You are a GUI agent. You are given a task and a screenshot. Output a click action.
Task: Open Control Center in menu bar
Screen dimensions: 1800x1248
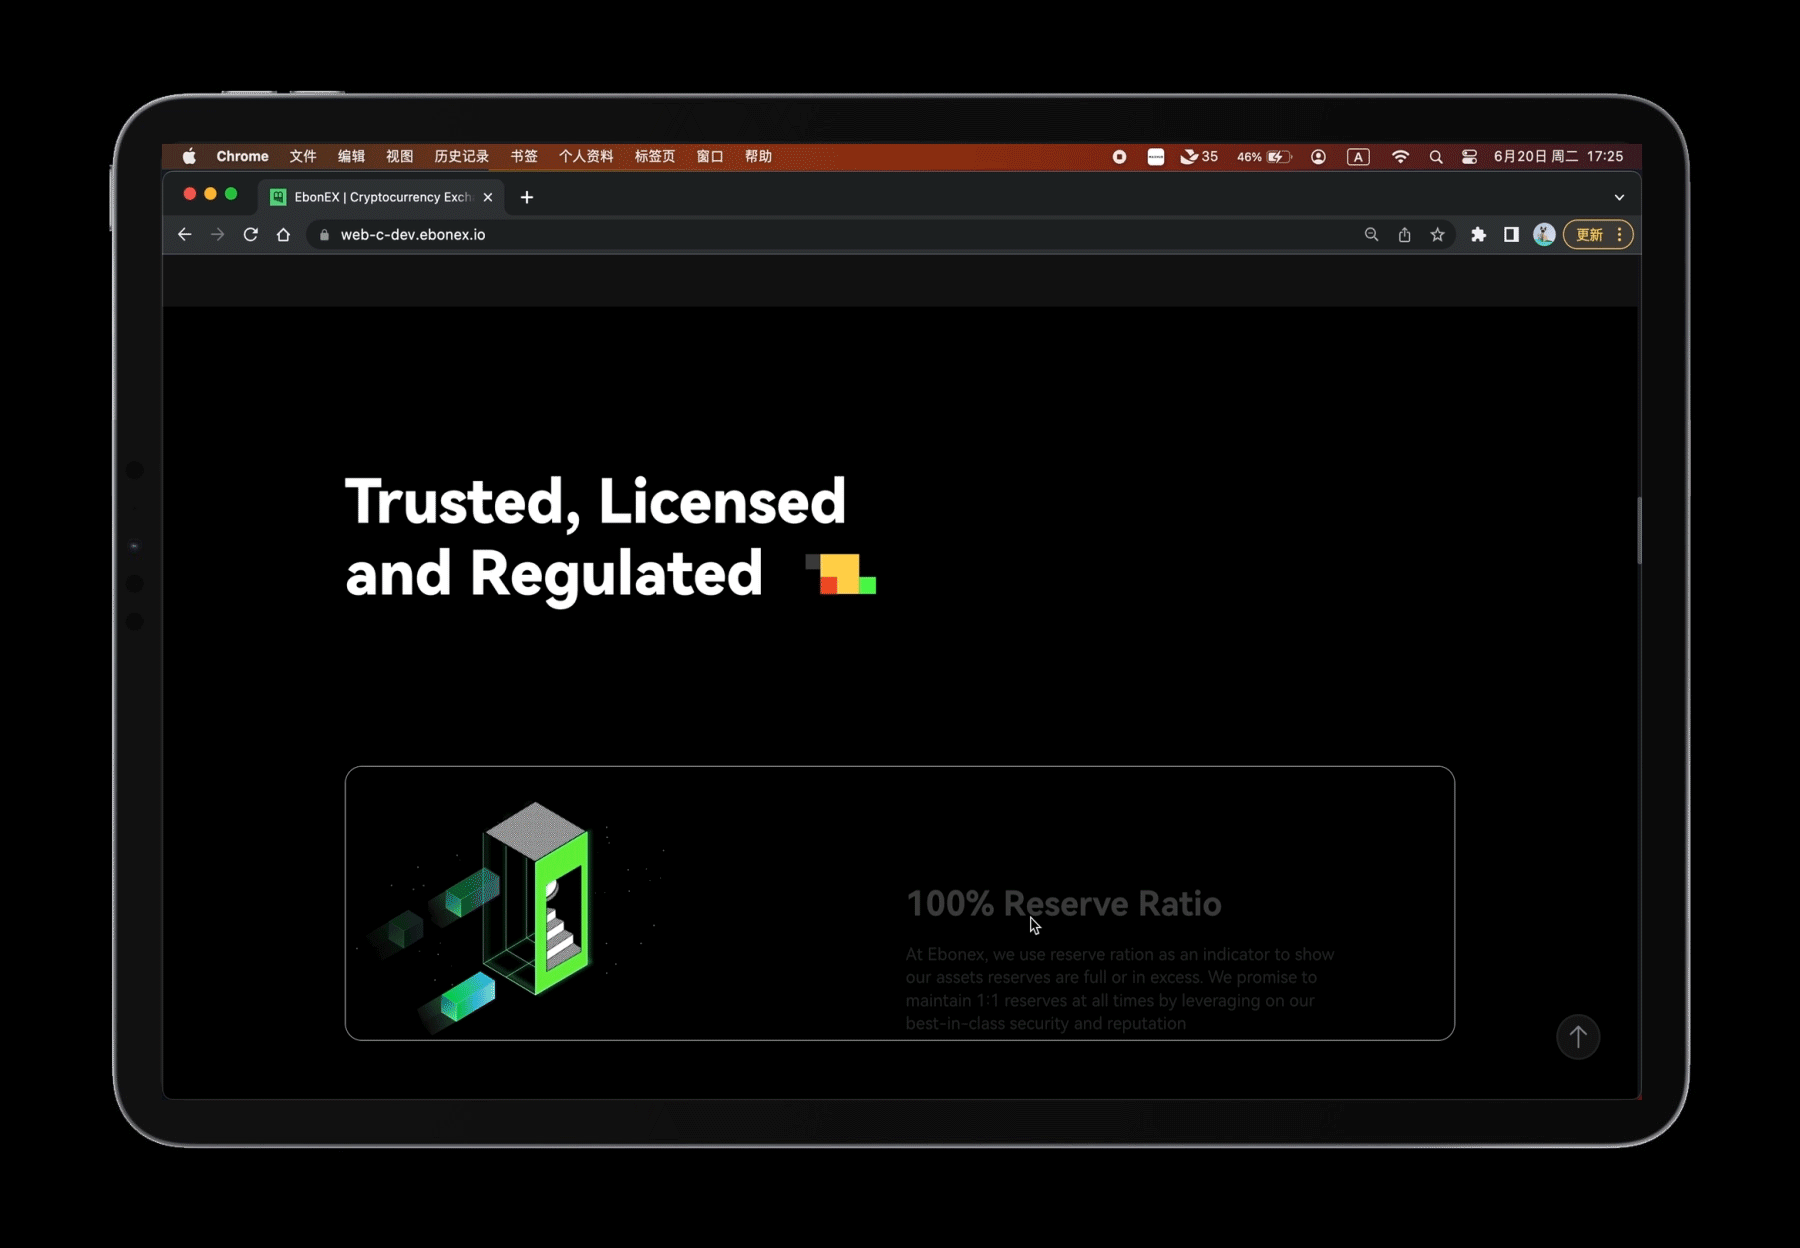tap(1469, 156)
